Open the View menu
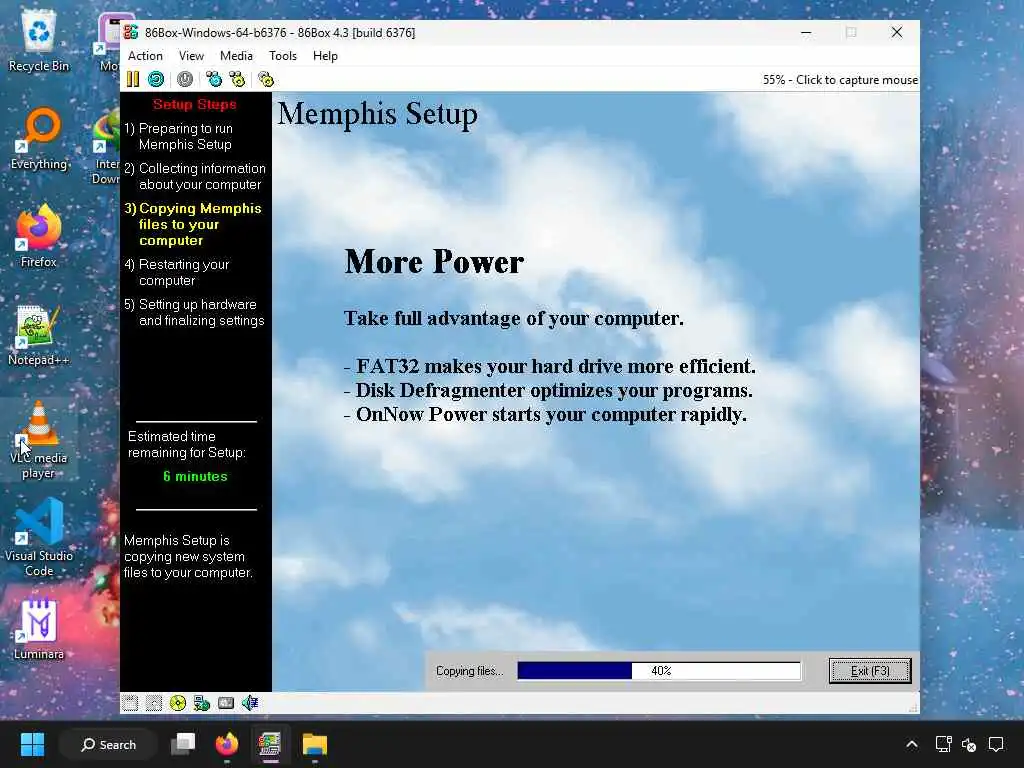 191,56
